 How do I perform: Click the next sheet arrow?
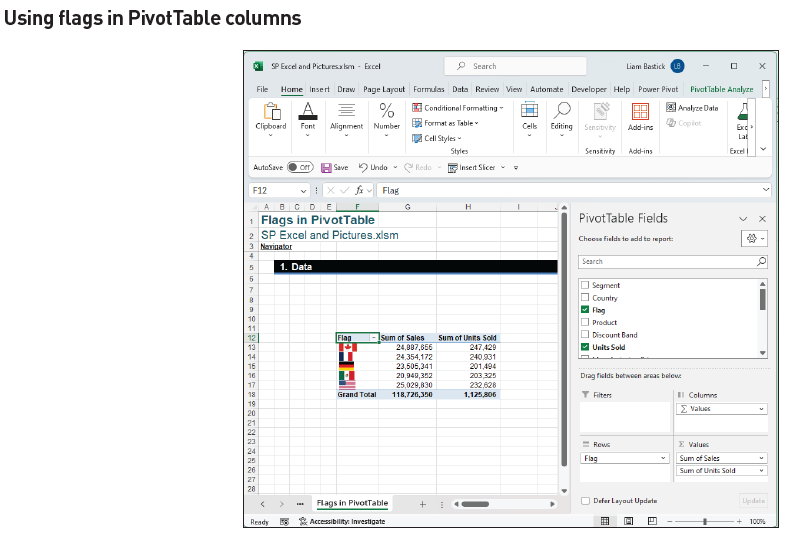(x=282, y=504)
